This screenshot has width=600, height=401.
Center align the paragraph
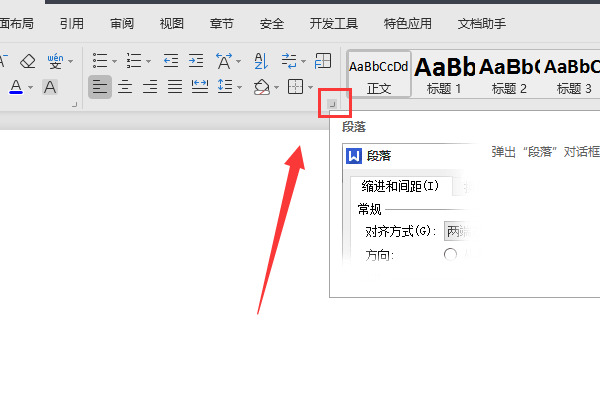pos(125,87)
